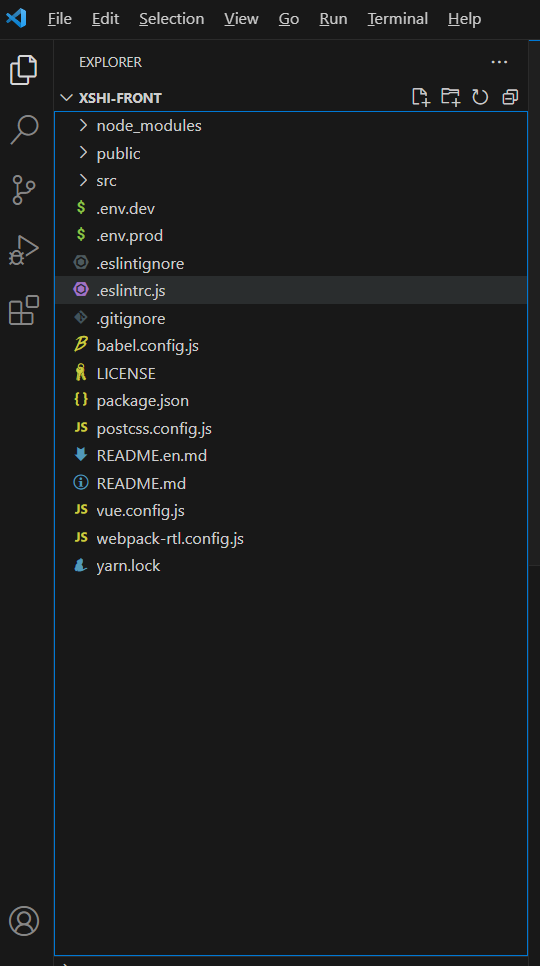Open the vue.config.js file
This screenshot has height=966, width=540.
click(x=291, y=511)
